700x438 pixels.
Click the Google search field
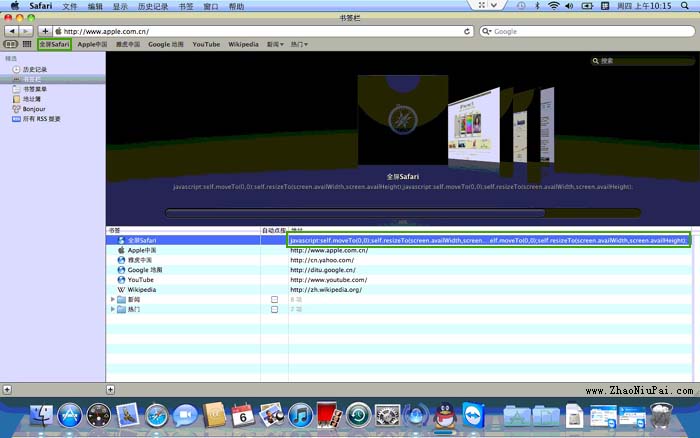point(588,31)
